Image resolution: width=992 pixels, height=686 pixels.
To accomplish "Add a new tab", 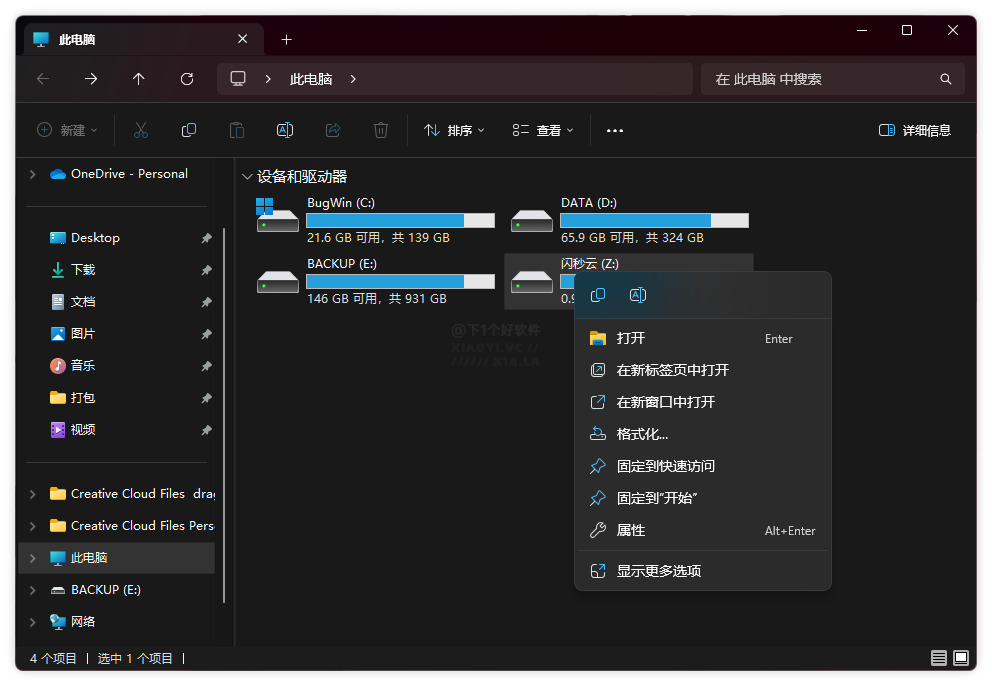I will click(x=287, y=40).
